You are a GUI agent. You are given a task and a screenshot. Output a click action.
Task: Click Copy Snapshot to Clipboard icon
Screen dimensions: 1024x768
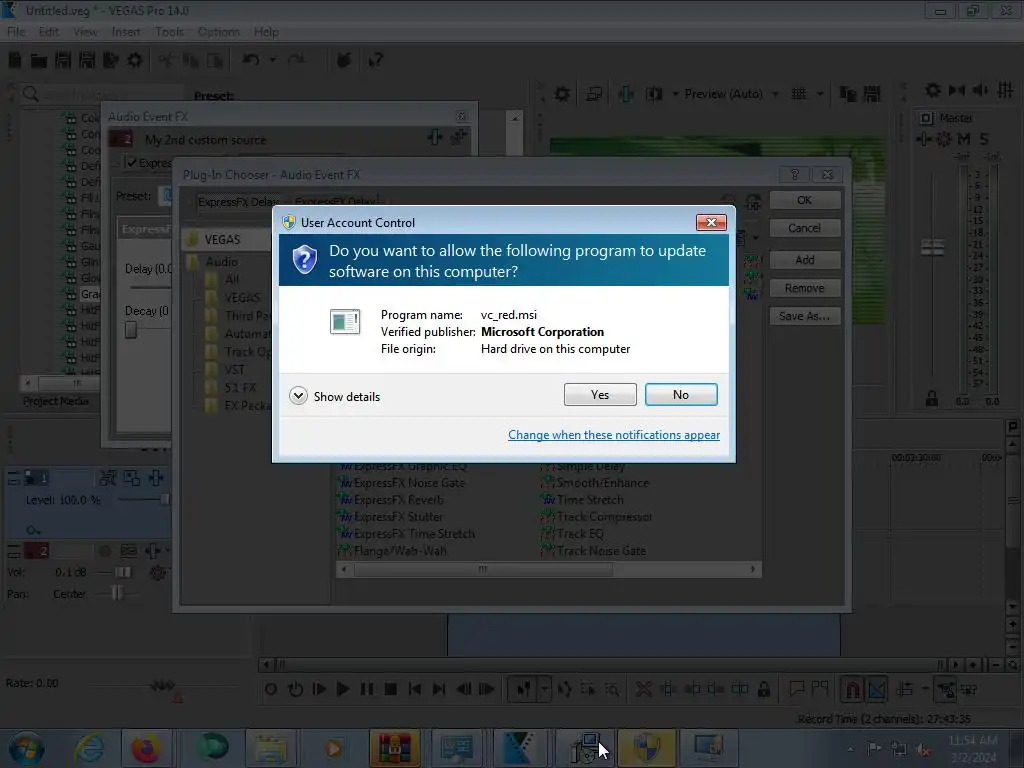coord(848,94)
